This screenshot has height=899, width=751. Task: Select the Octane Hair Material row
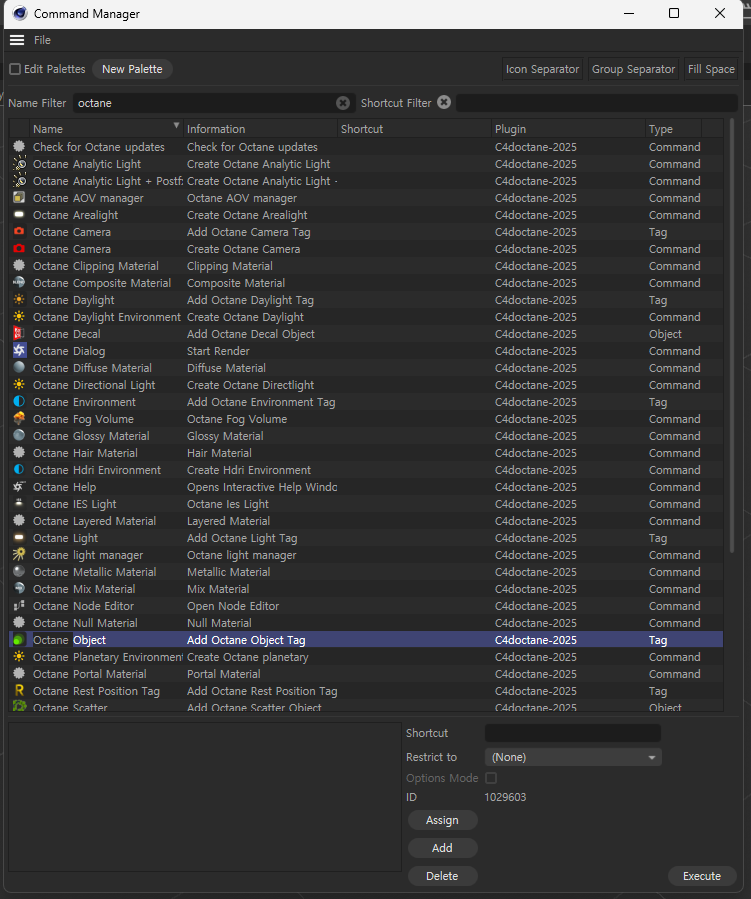pos(366,453)
